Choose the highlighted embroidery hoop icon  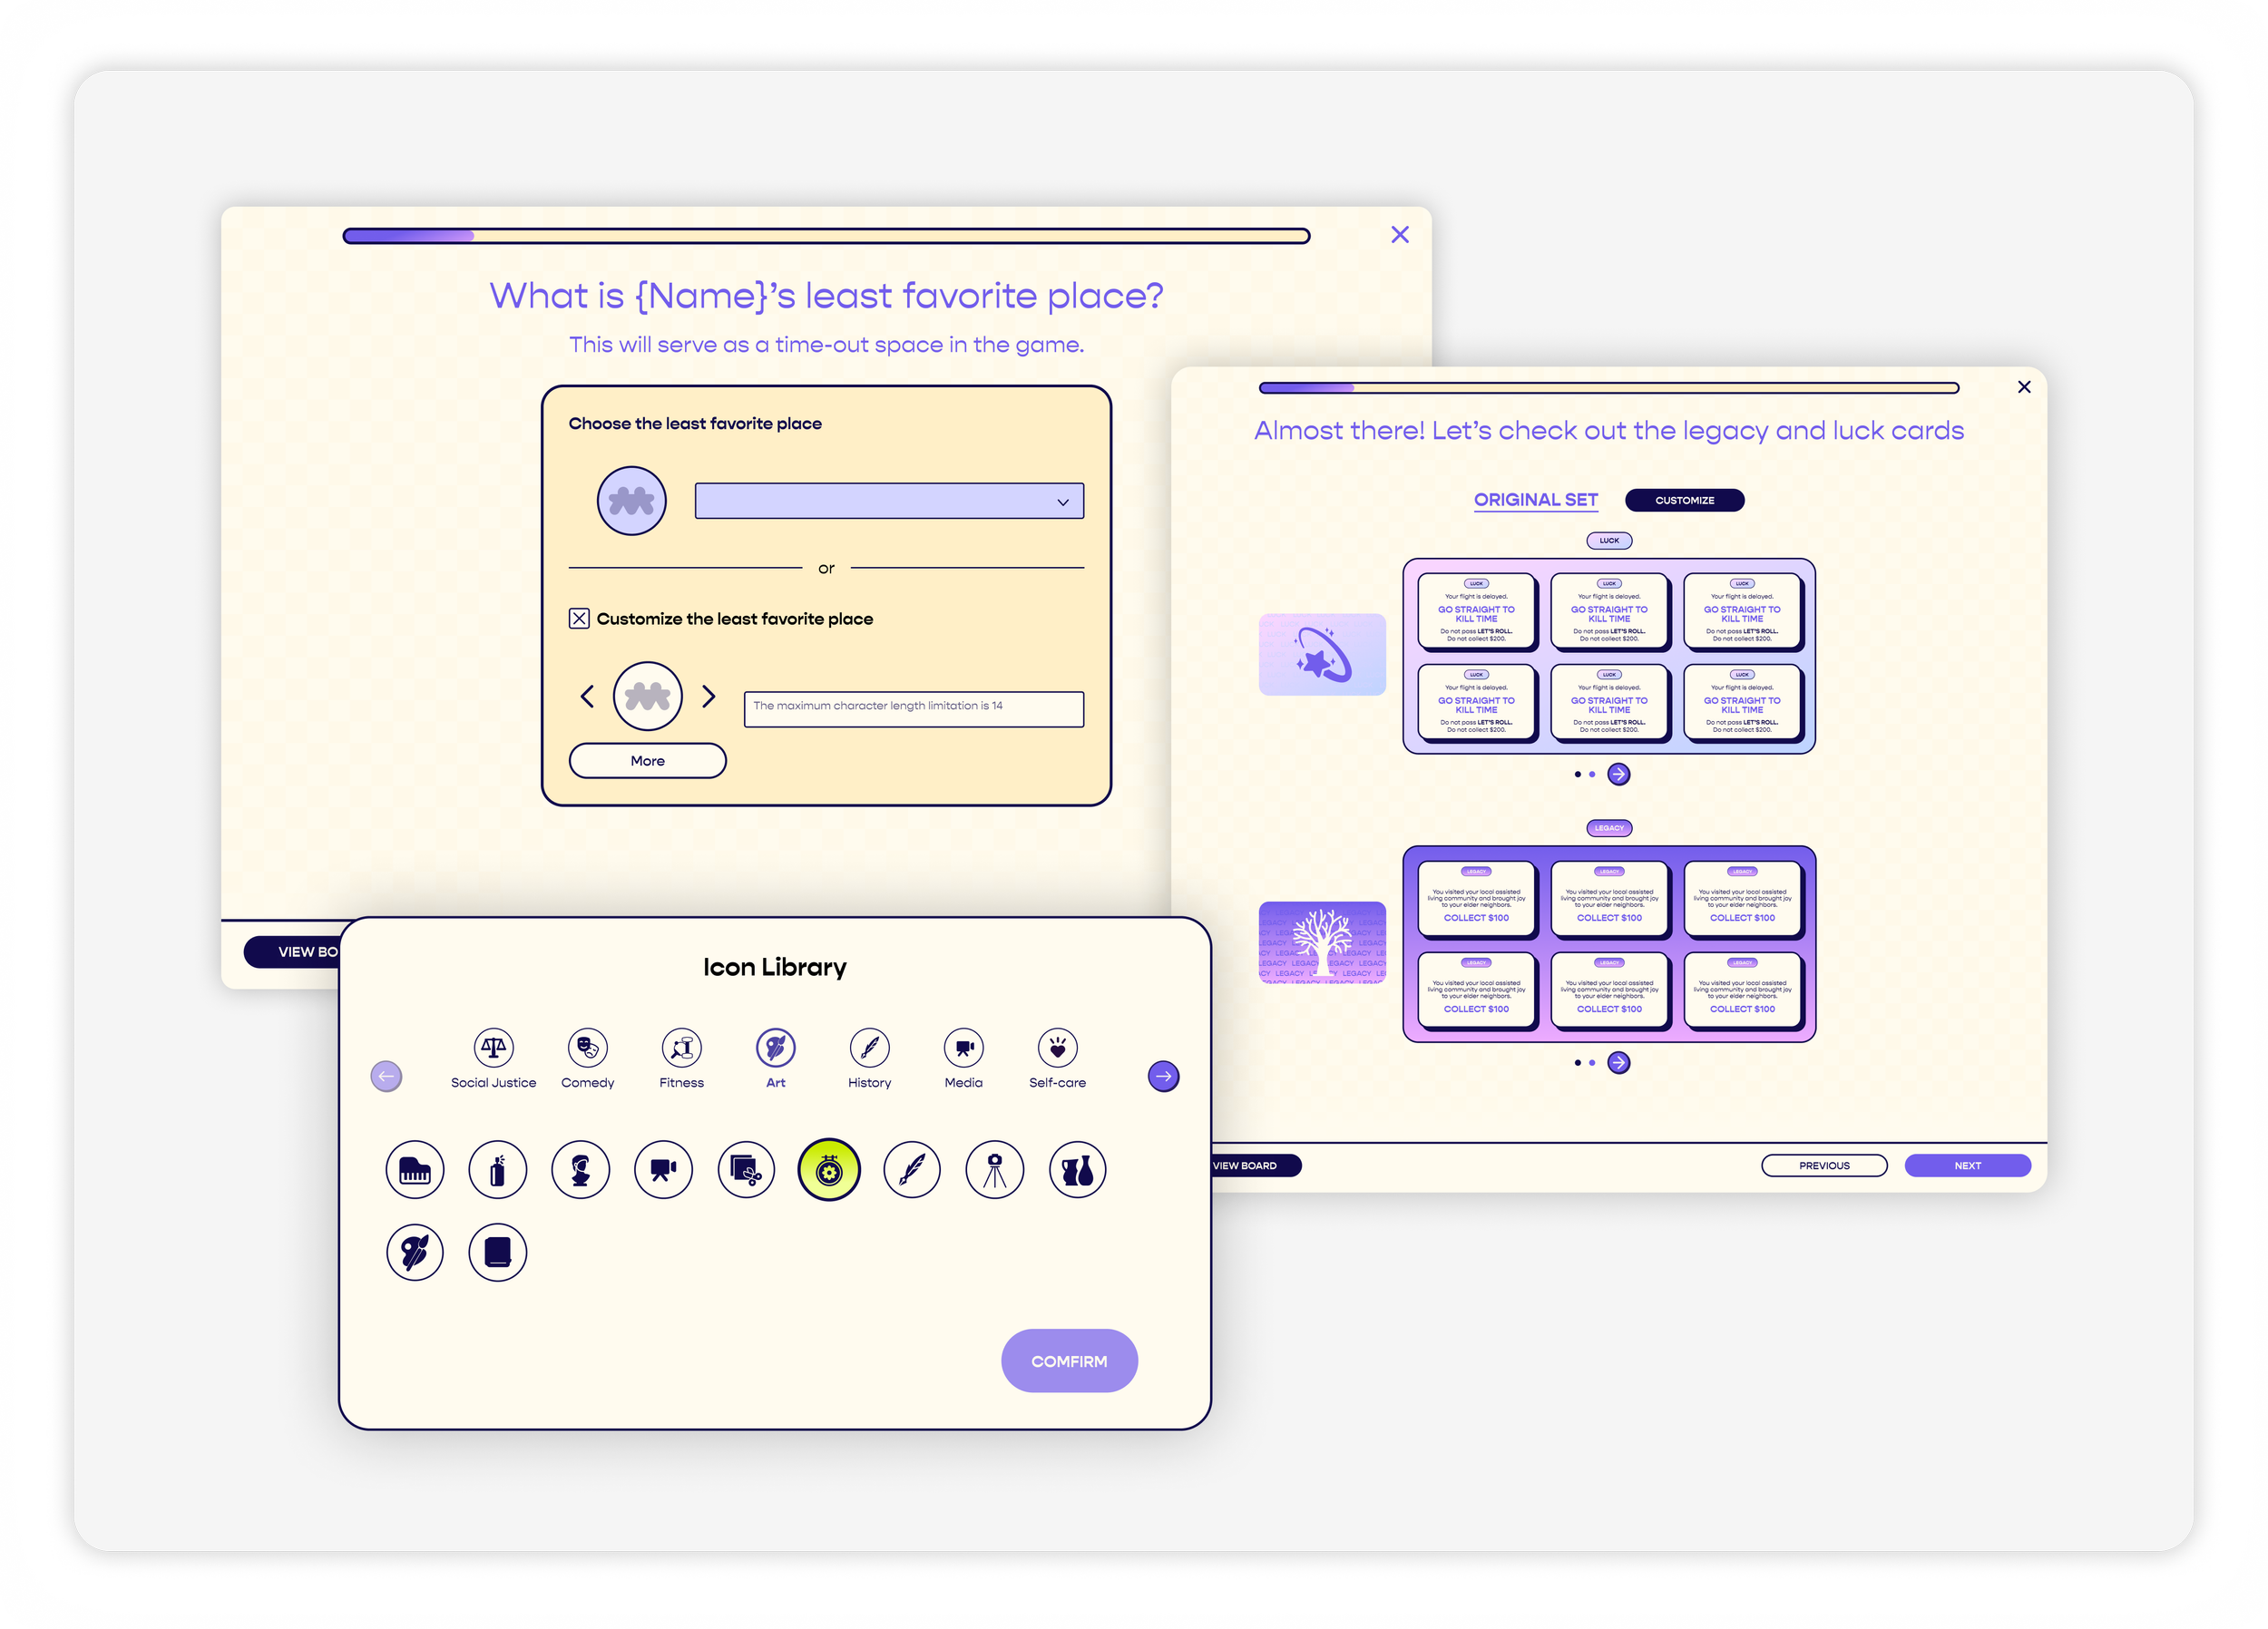(829, 1169)
